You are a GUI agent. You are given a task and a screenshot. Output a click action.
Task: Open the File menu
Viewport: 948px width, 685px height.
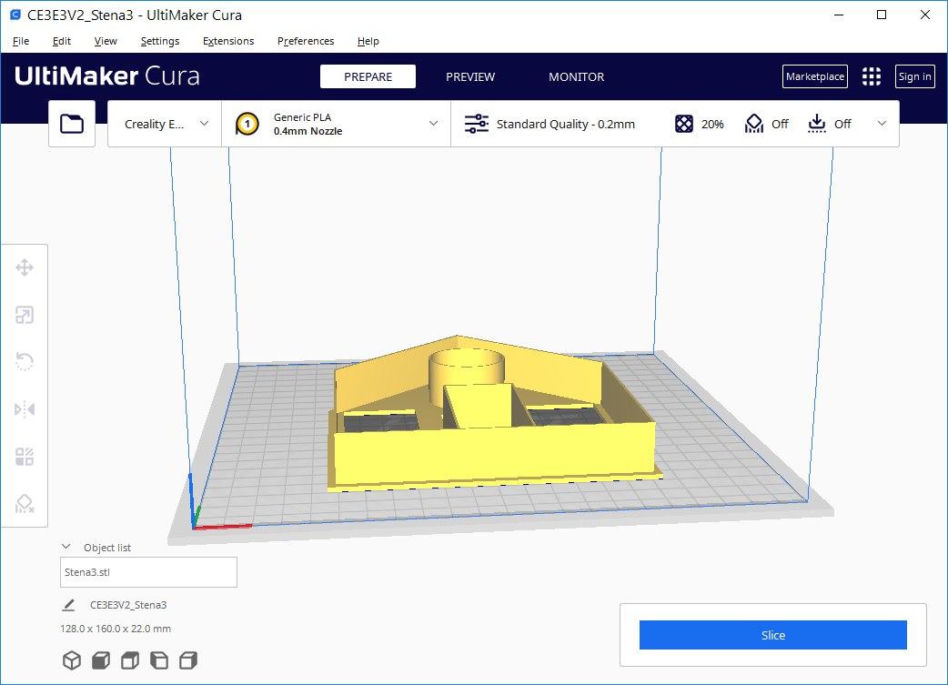(x=21, y=41)
